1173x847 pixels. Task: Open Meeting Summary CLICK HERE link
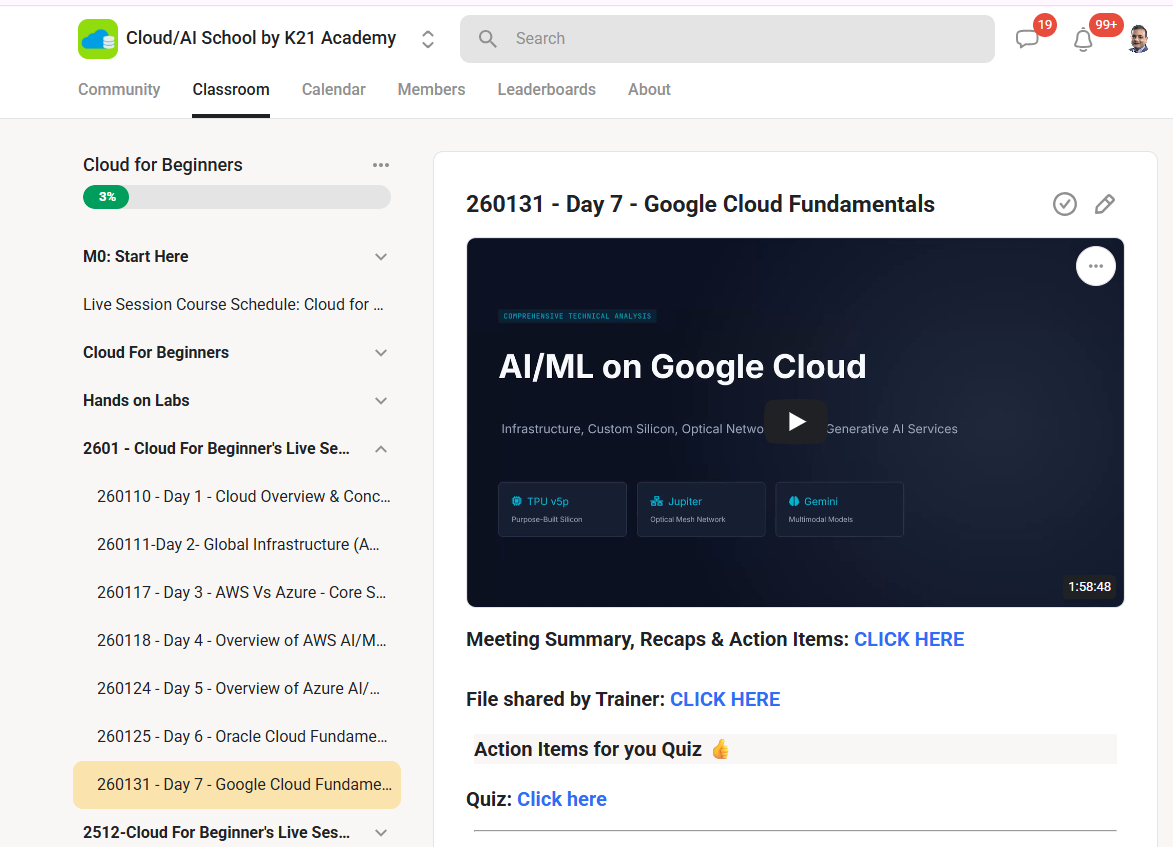(909, 640)
